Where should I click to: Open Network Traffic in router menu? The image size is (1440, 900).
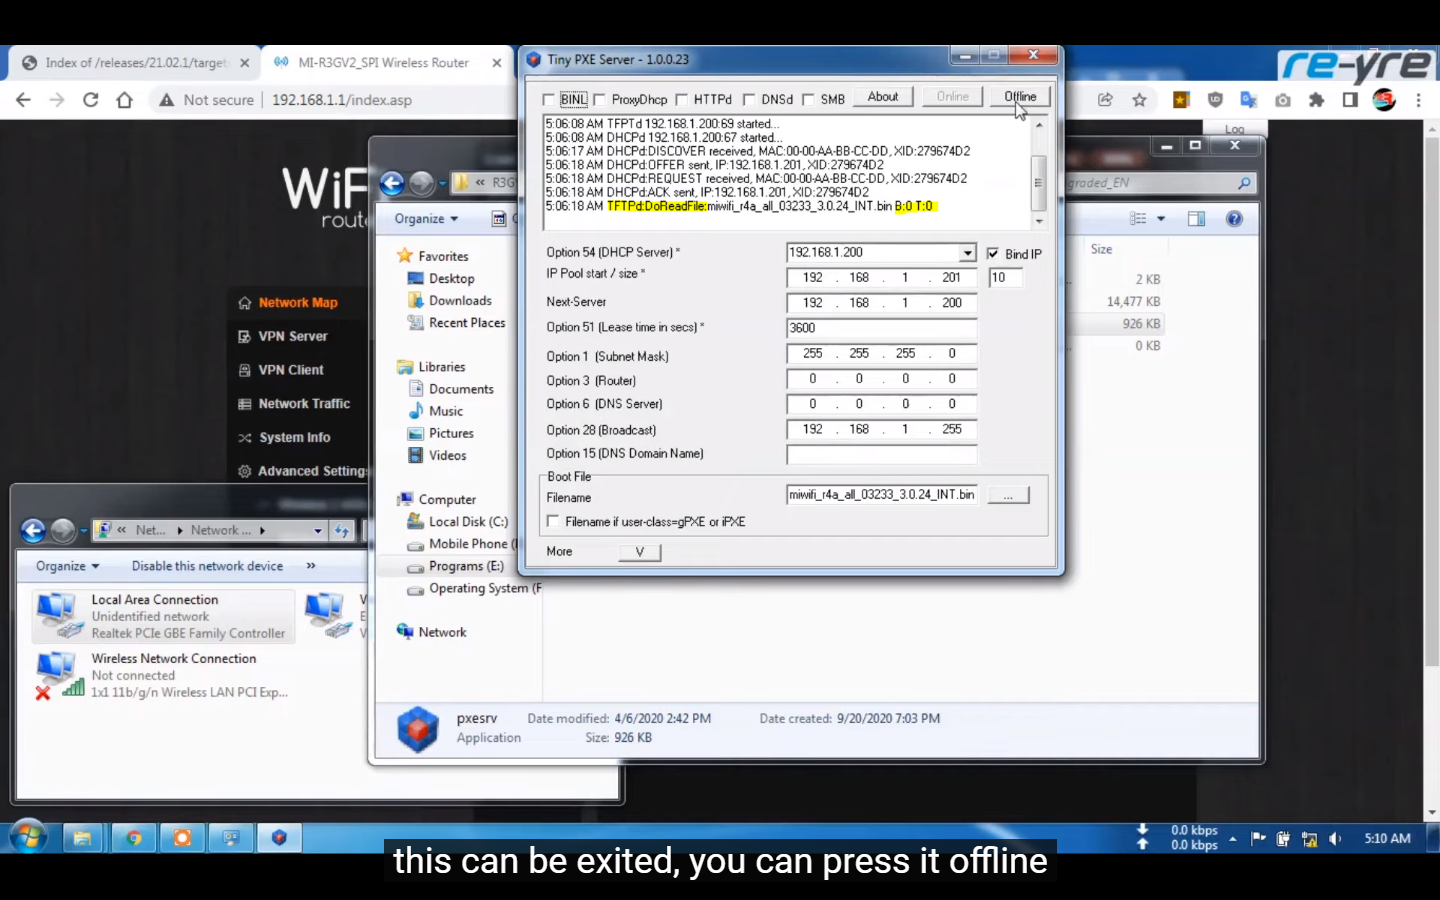pos(304,404)
